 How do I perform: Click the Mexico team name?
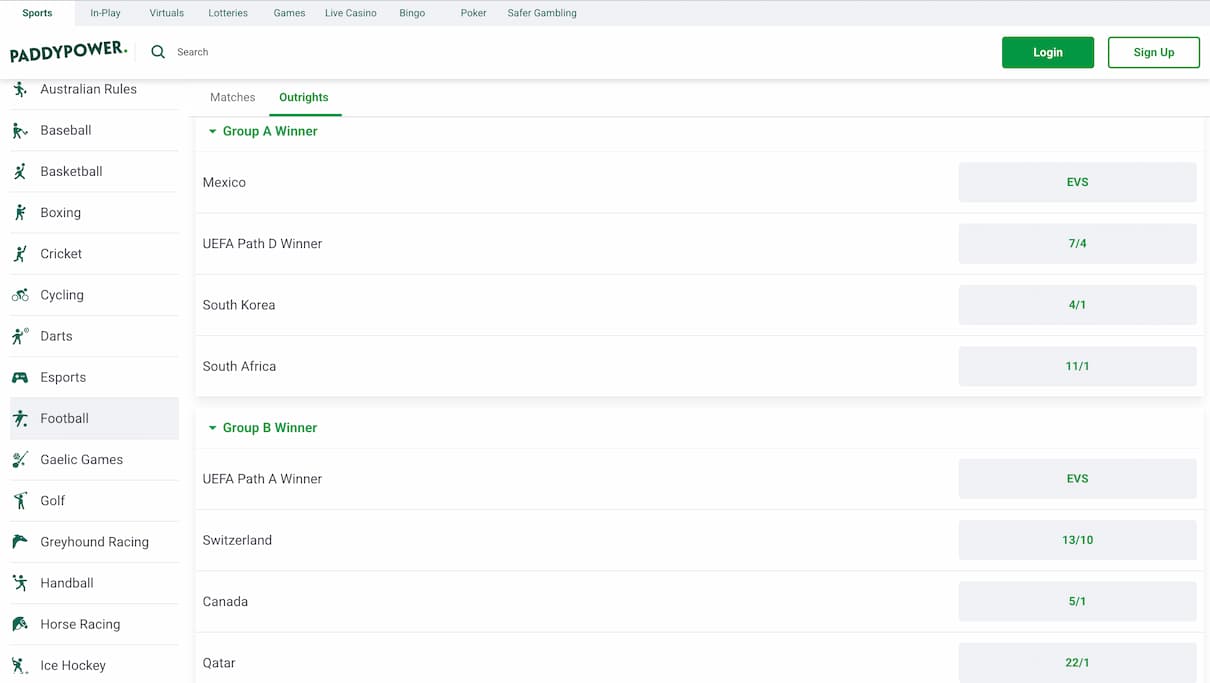pos(224,182)
